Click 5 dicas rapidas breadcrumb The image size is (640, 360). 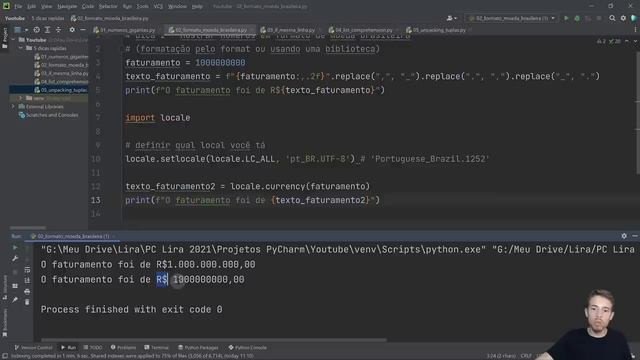coord(48,18)
